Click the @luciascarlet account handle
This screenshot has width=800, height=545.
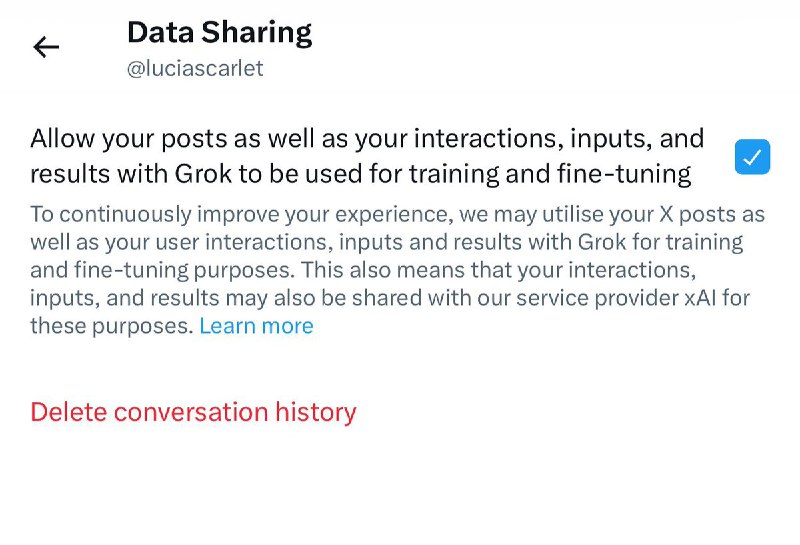pyautogui.click(x=195, y=70)
